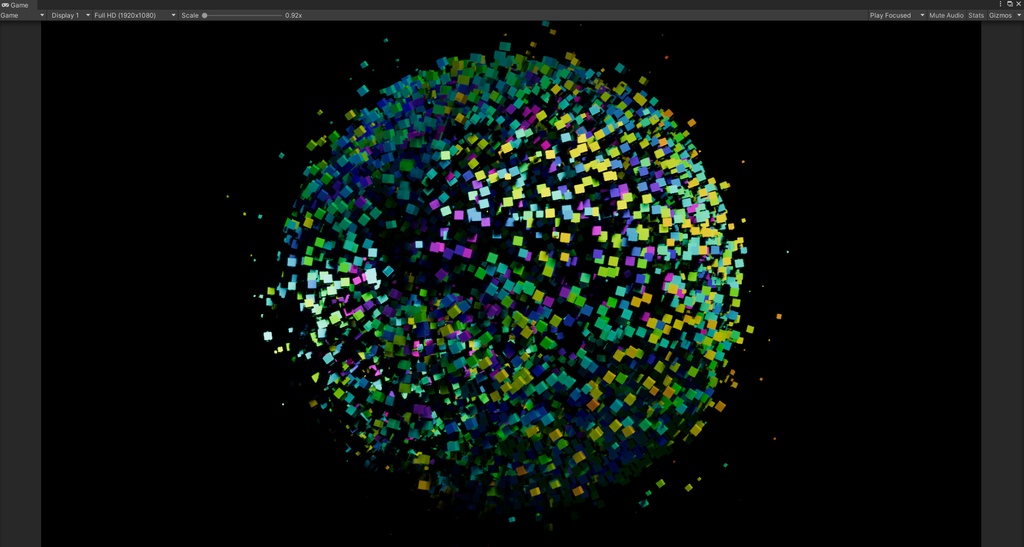Image resolution: width=1024 pixels, height=547 pixels.
Task: Click the Scale label
Action: click(x=190, y=15)
